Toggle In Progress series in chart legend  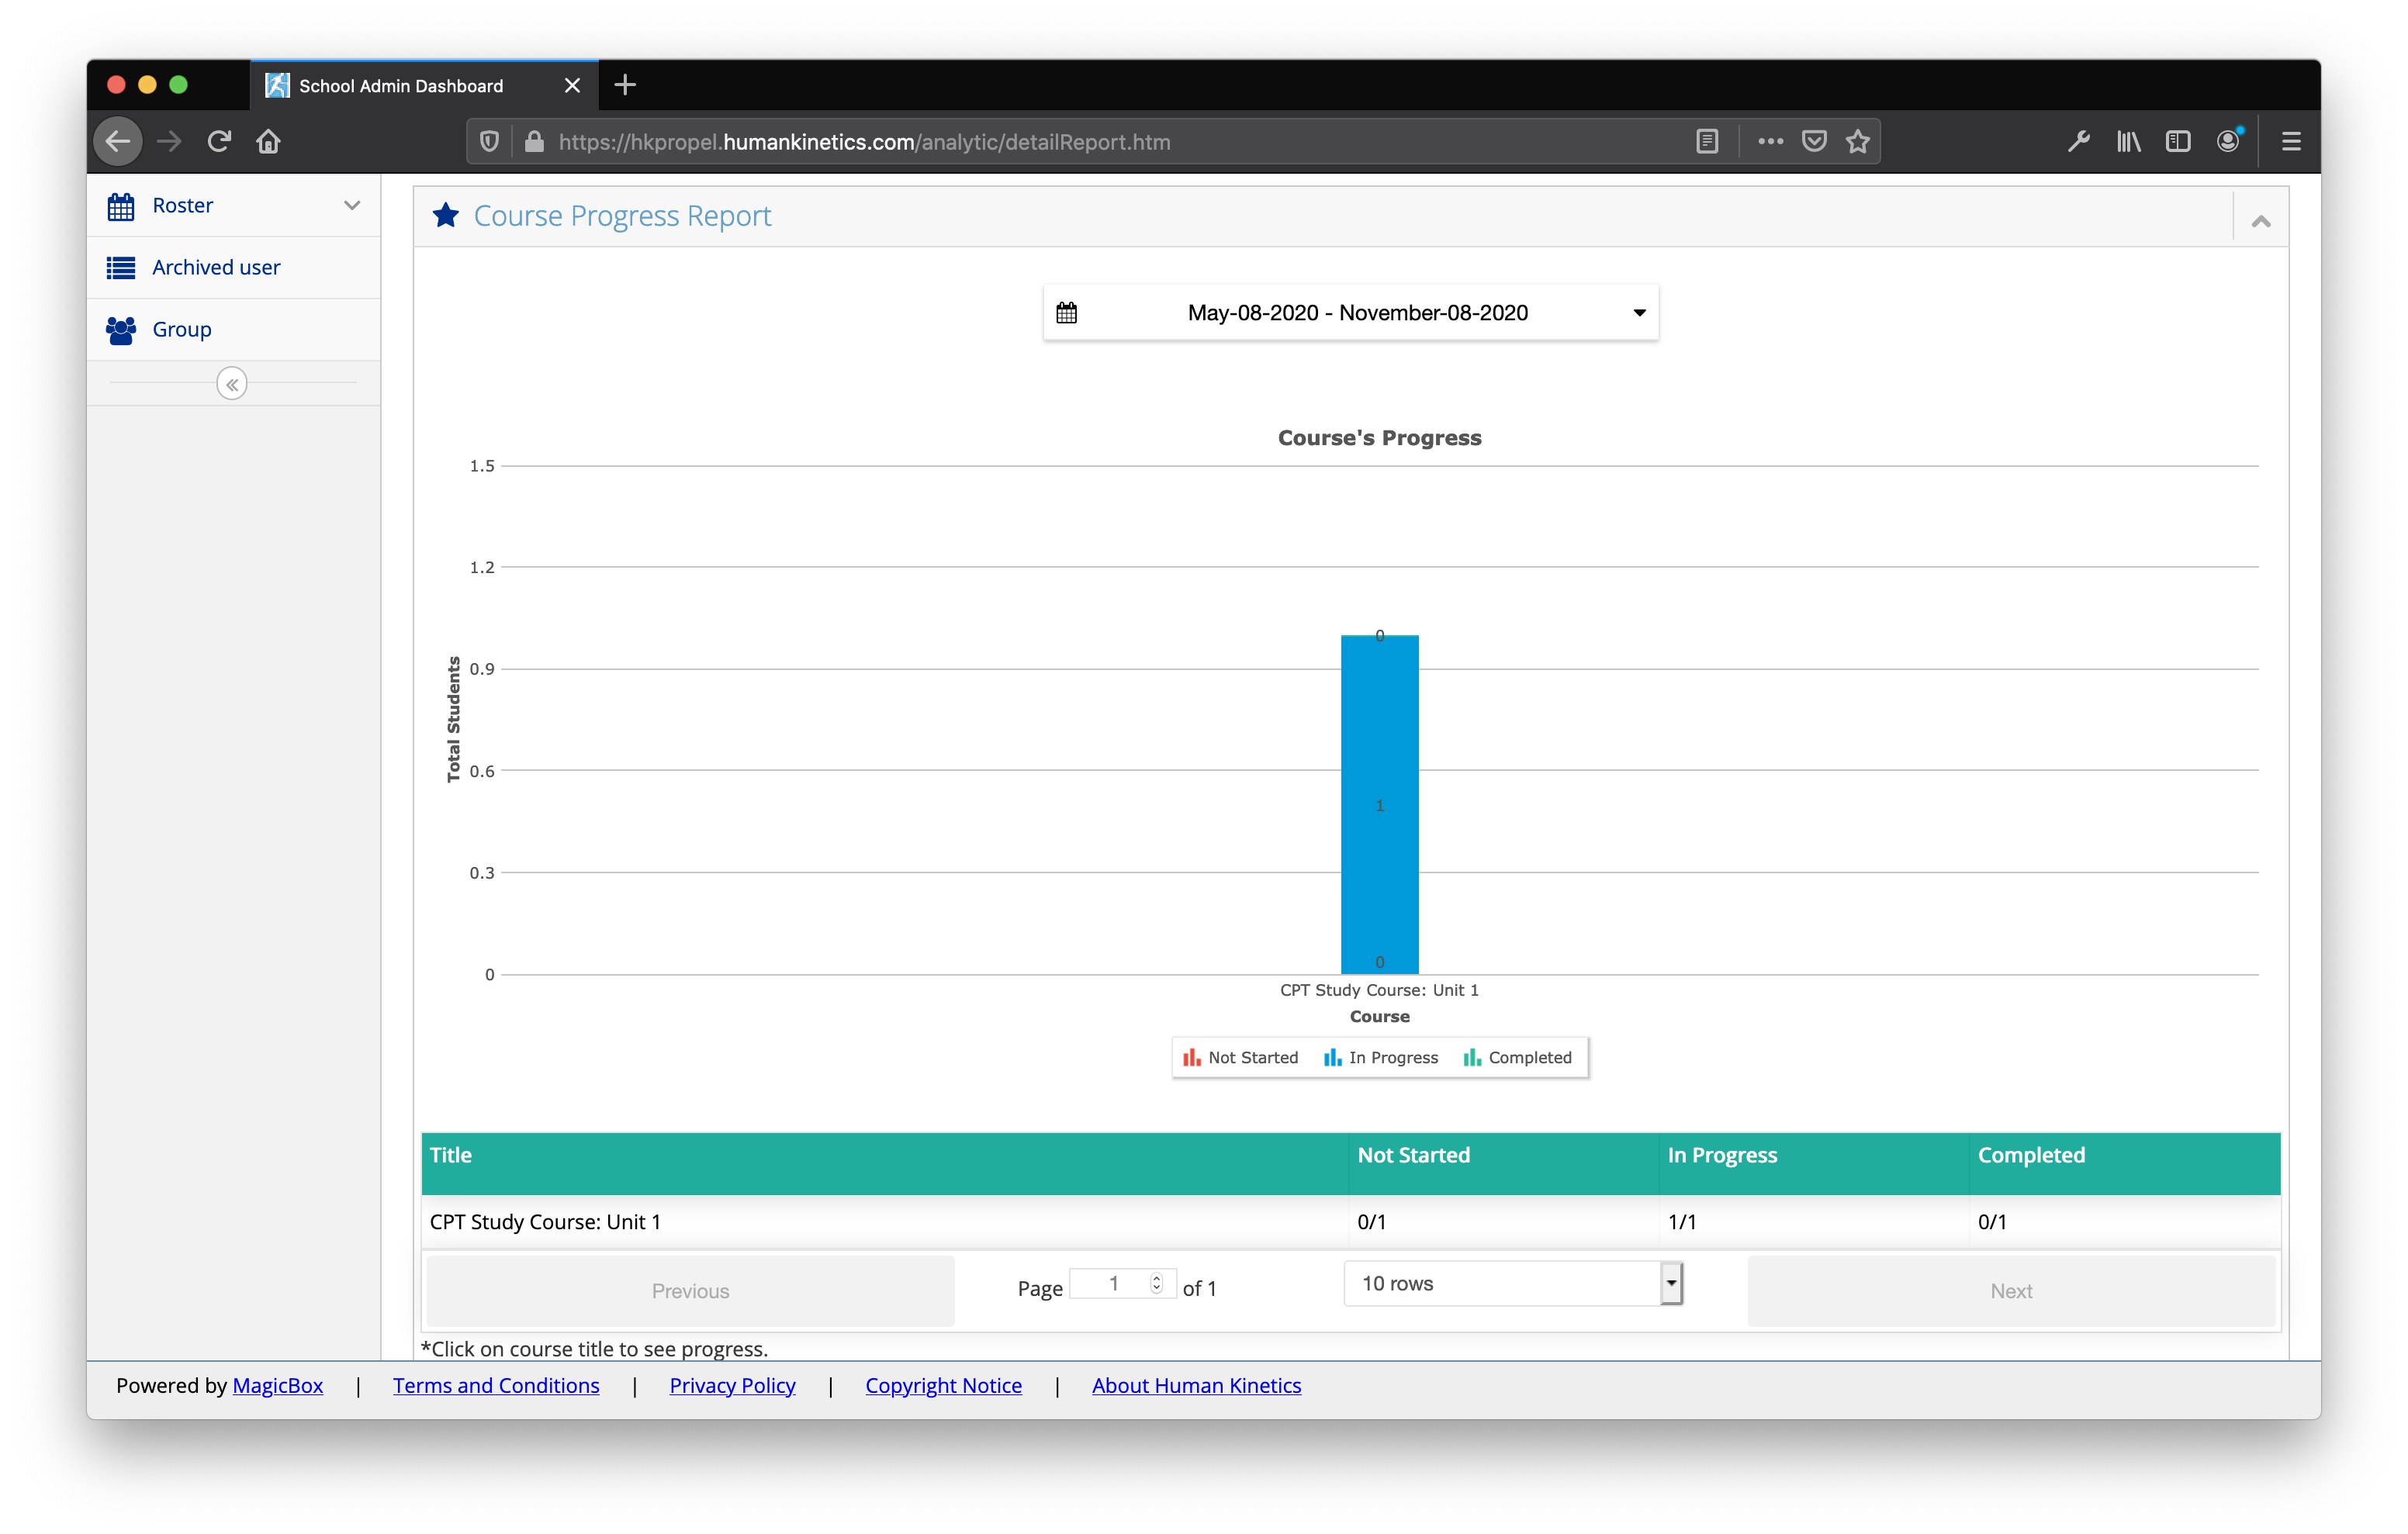coord(1381,1058)
